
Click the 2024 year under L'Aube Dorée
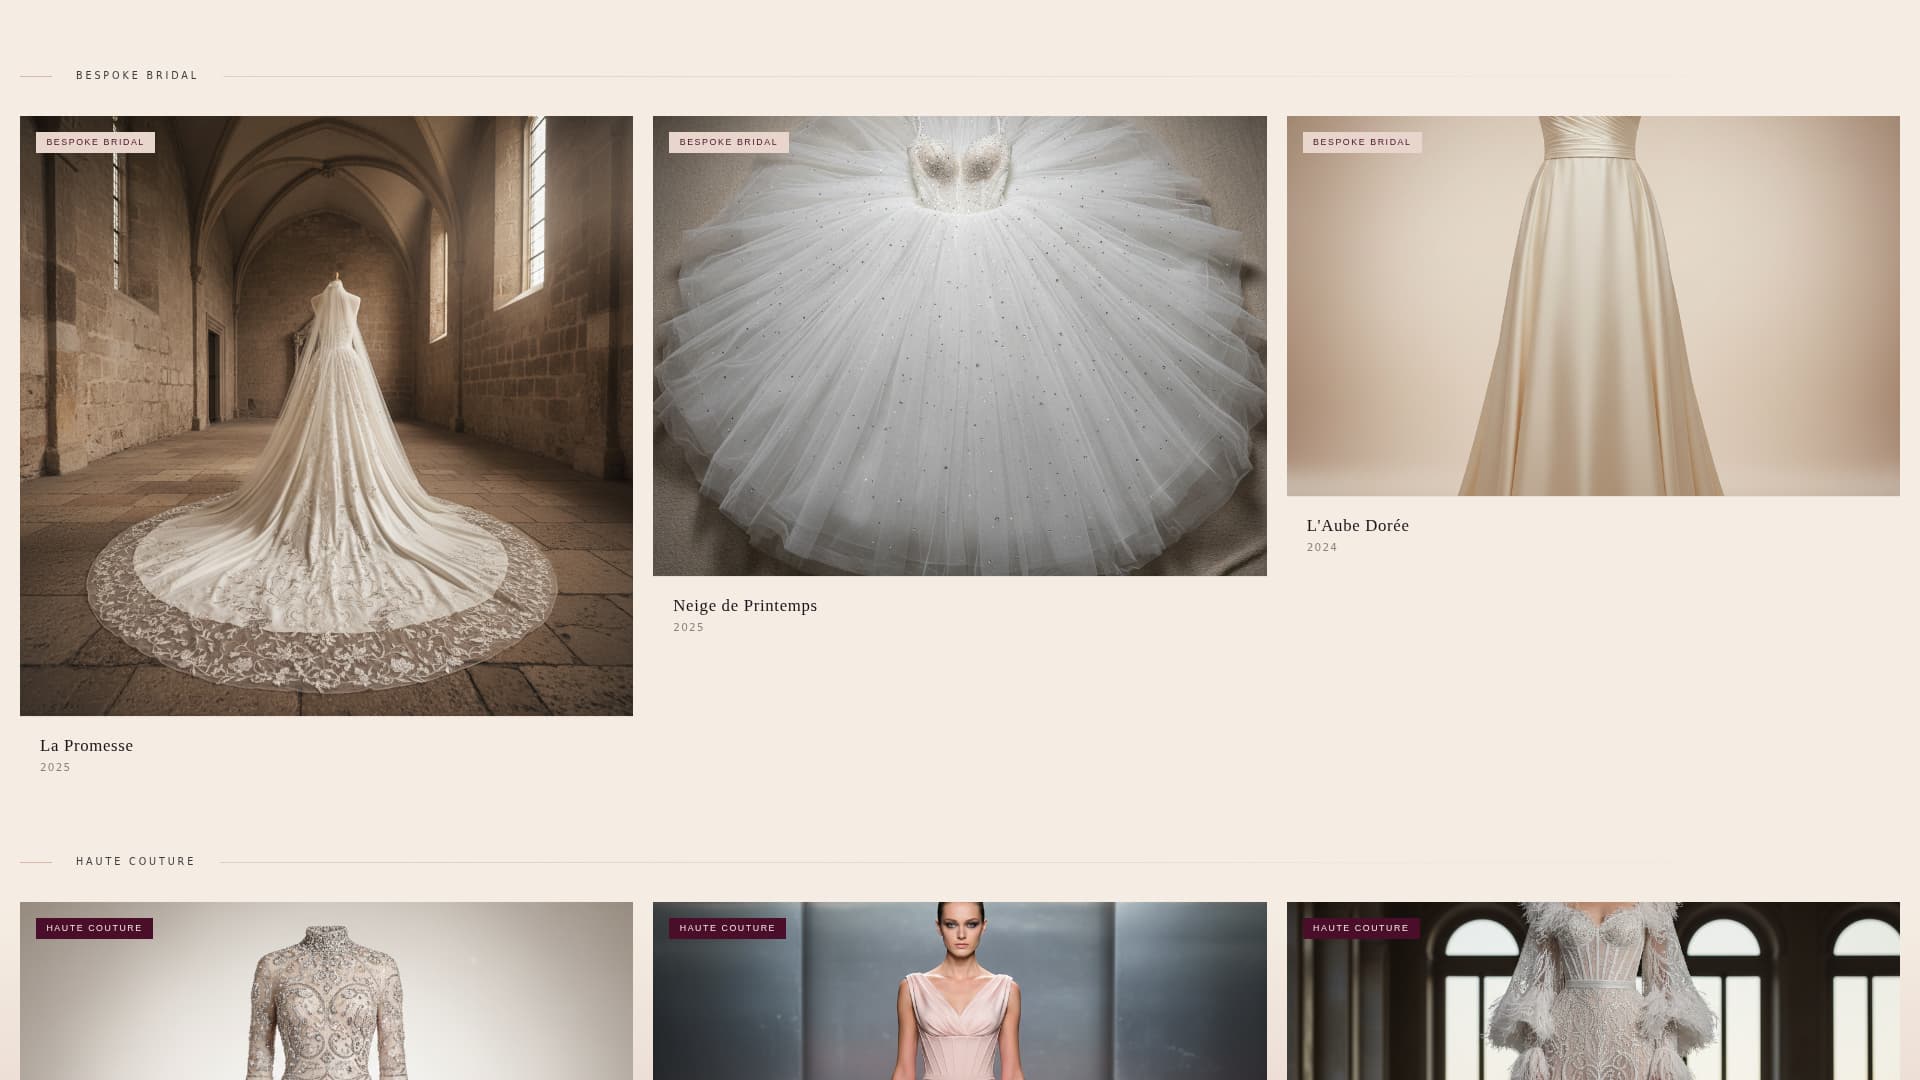tap(1322, 548)
